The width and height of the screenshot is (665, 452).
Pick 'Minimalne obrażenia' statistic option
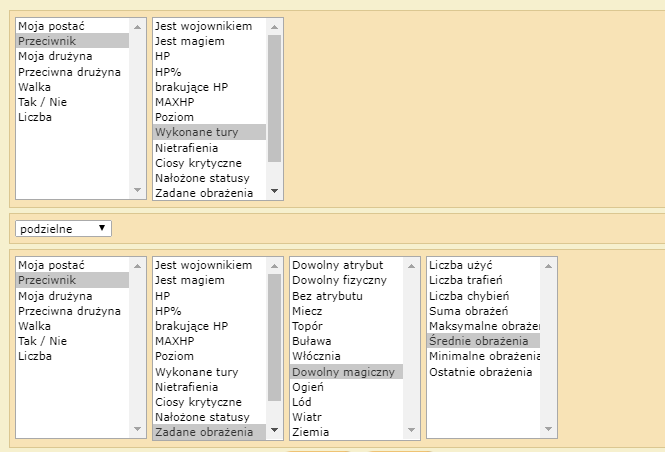click(x=483, y=356)
